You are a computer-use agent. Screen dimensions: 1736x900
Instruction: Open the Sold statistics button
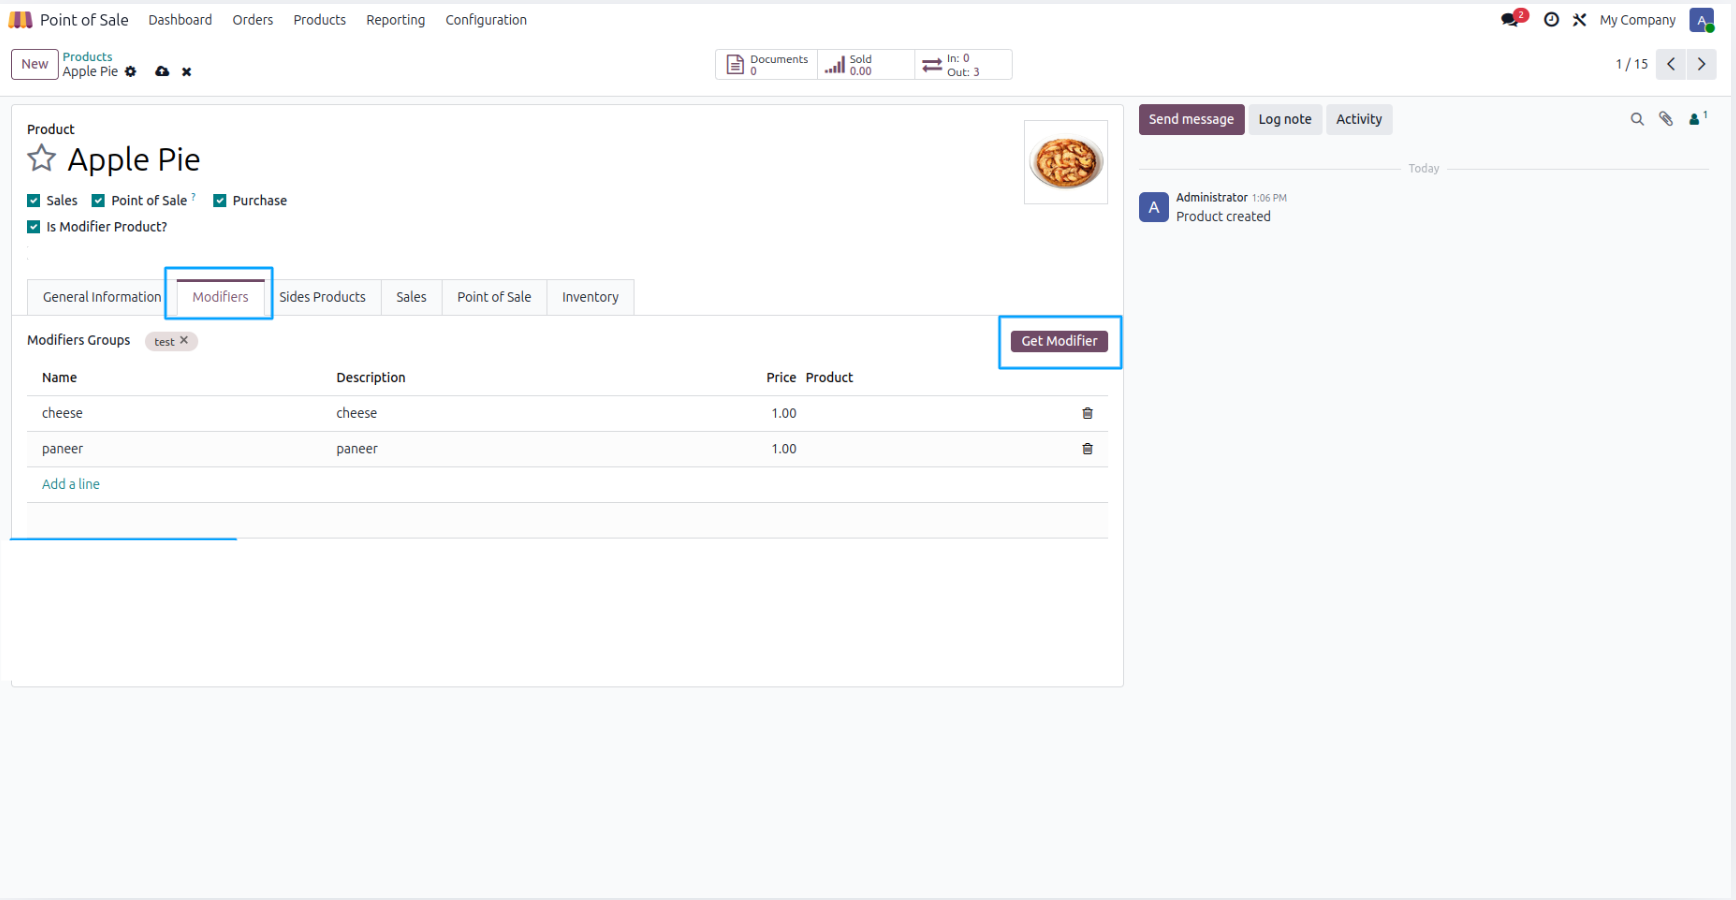(866, 65)
